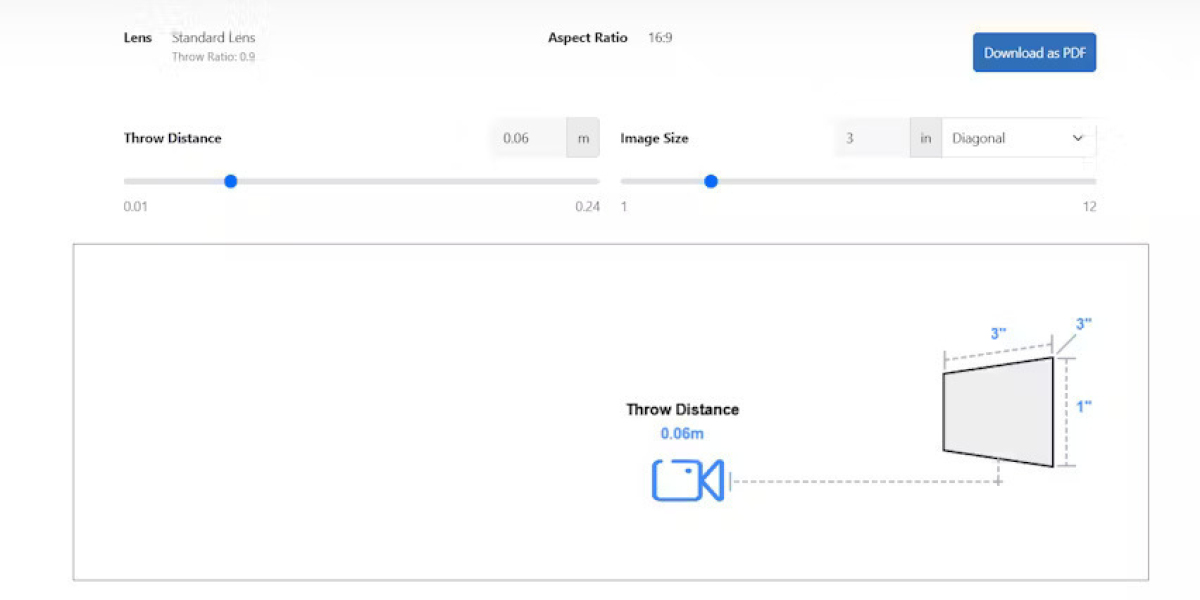The height and width of the screenshot is (600, 1200).
Task: Click the Throw Distance input field
Action: (x=528, y=138)
